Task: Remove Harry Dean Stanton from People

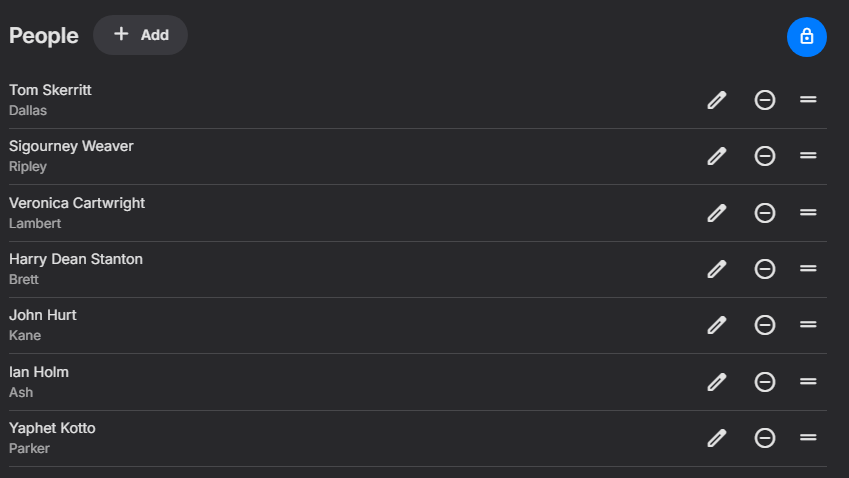Action: (765, 269)
